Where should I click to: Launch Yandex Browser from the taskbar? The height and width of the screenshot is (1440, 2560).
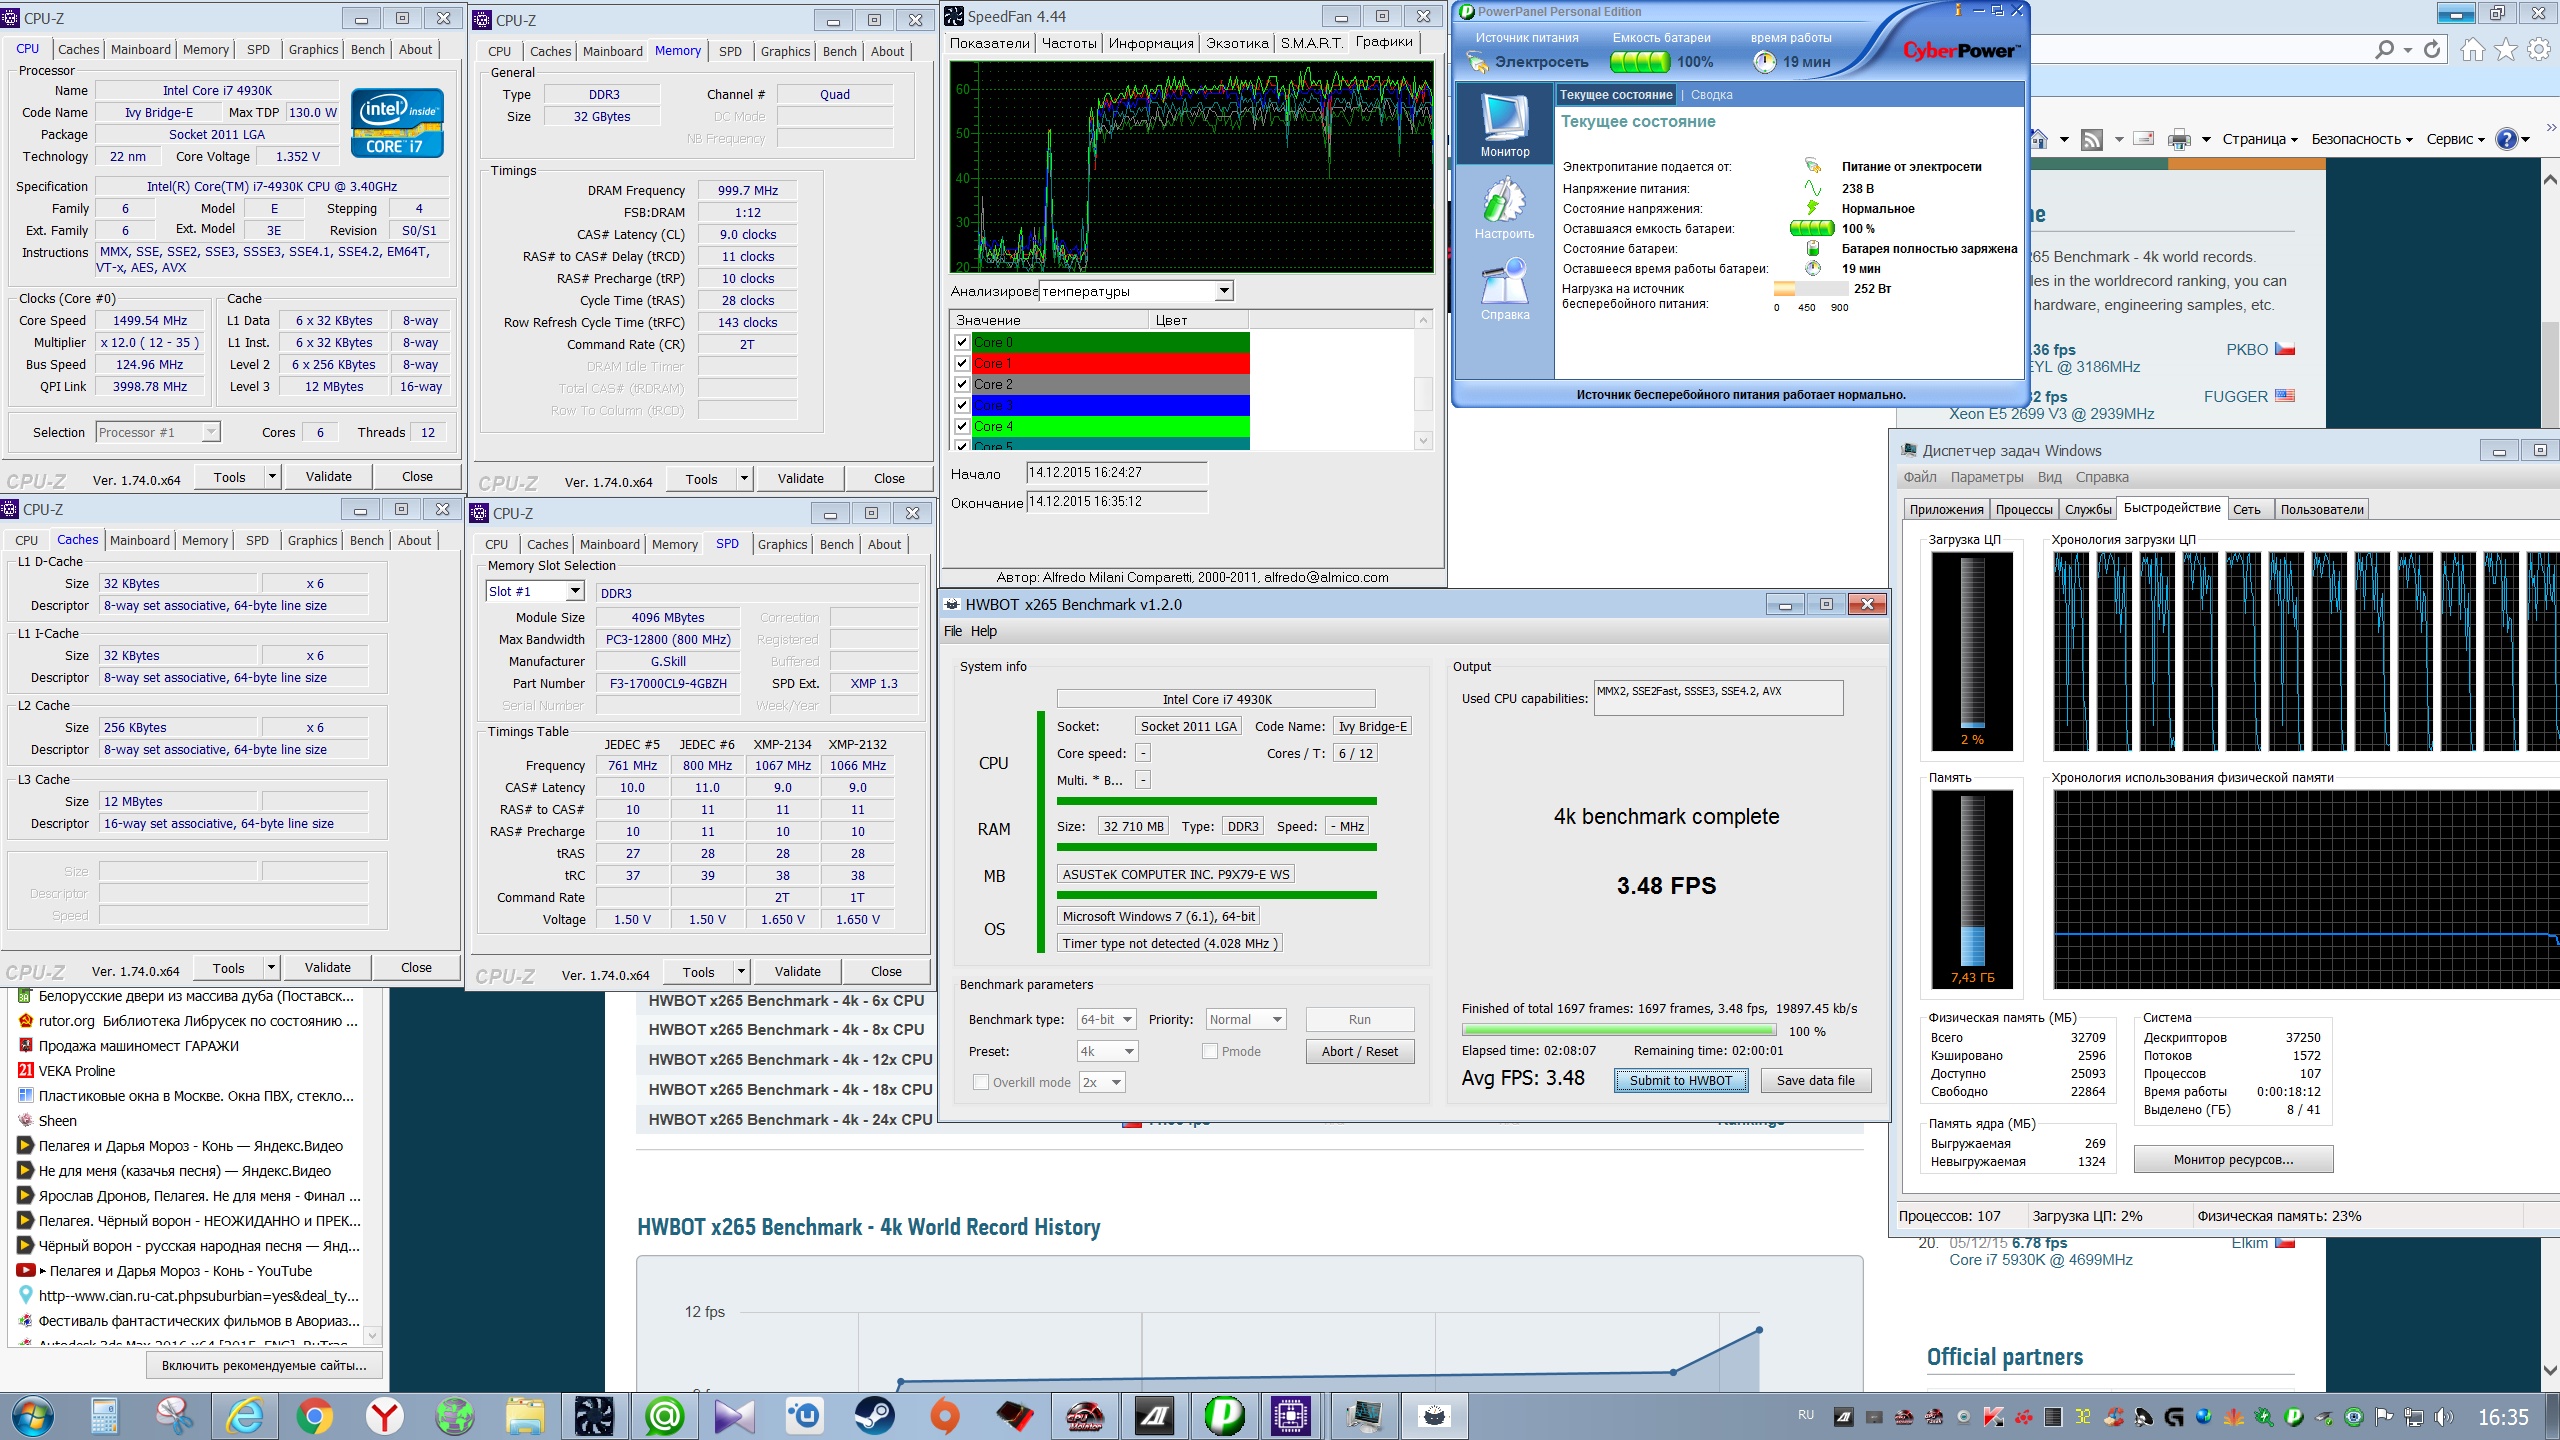pos(384,1416)
